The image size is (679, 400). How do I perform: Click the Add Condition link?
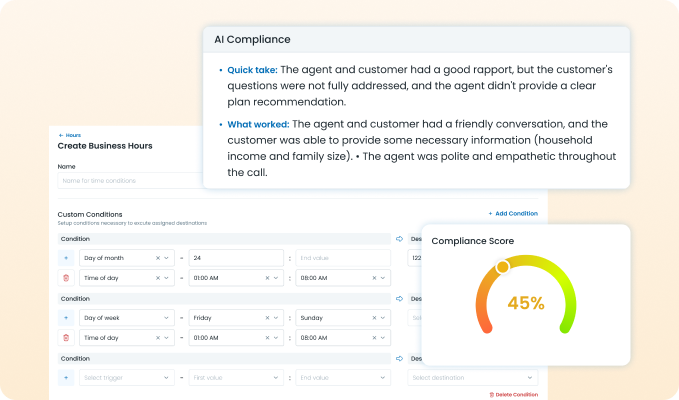(513, 214)
